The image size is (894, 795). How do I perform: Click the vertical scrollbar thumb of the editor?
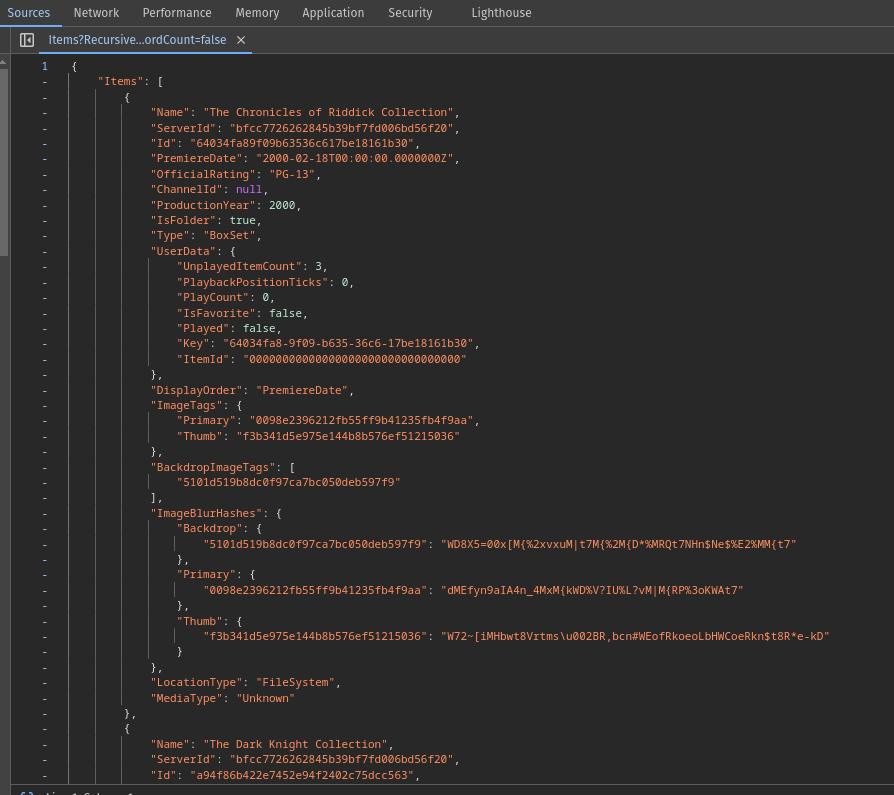[4, 160]
